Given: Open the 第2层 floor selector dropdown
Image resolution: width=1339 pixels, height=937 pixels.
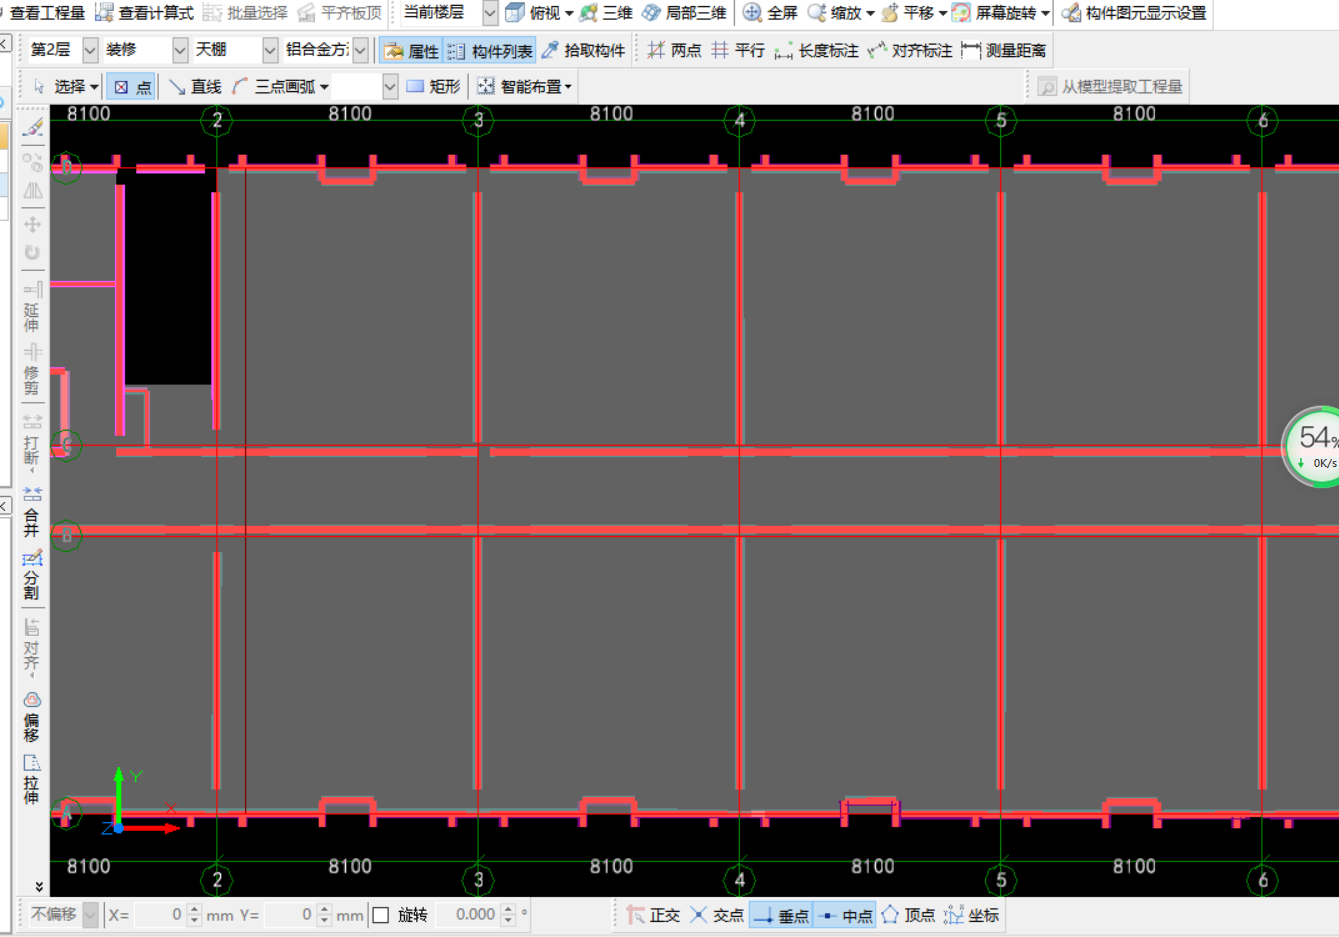Looking at the screenshot, I should coord(90,50).
